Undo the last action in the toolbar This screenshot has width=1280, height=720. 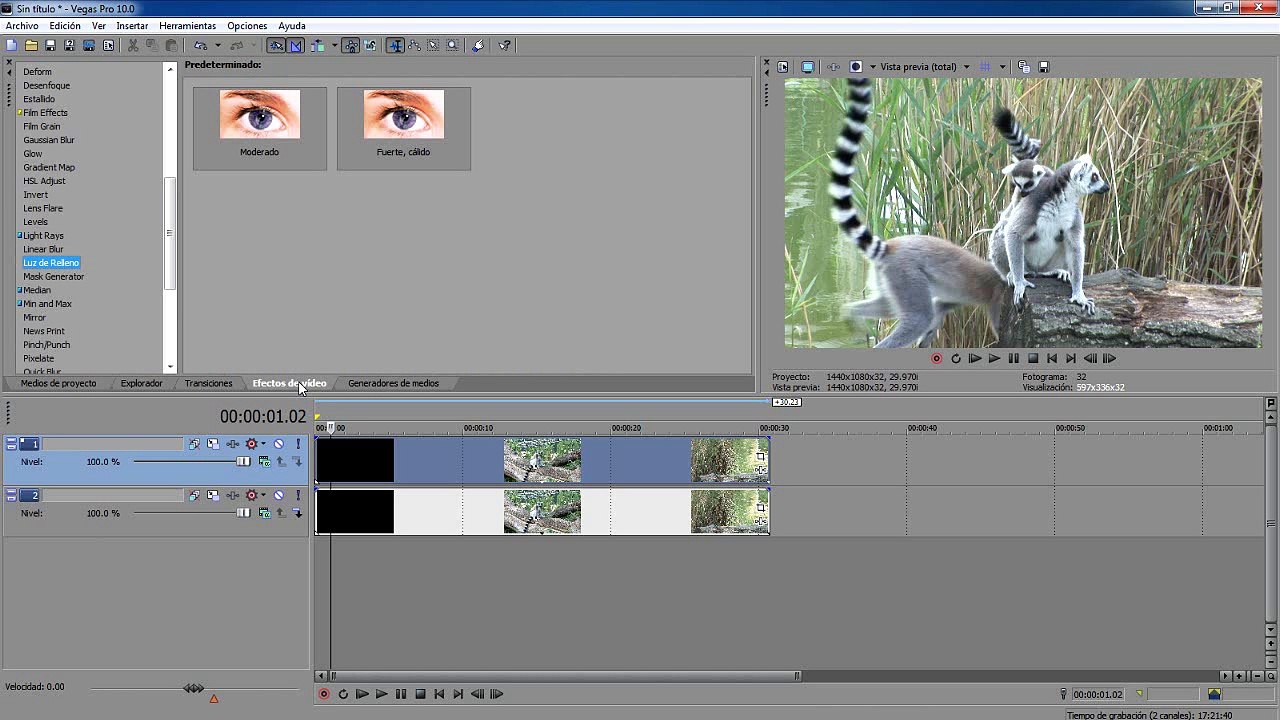click(200, 45)
